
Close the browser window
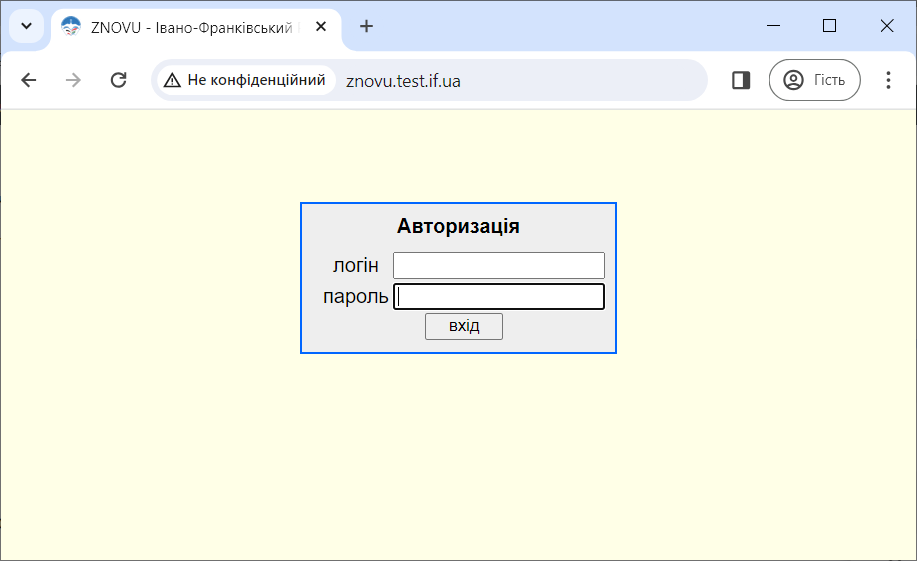coord(886,26)
